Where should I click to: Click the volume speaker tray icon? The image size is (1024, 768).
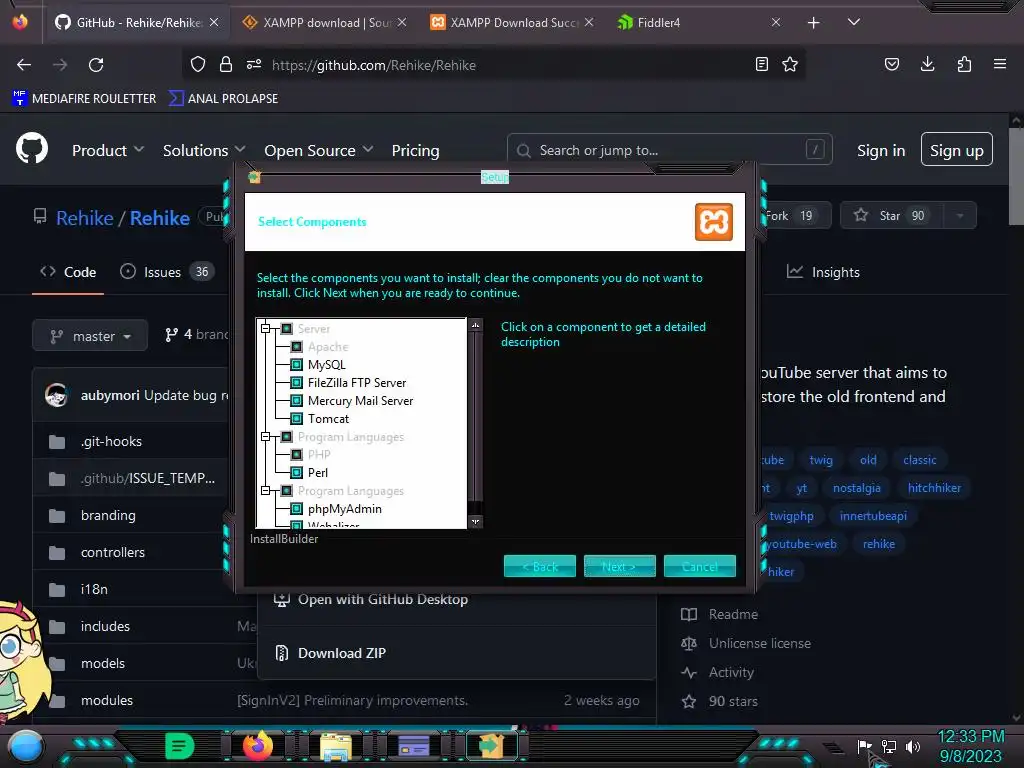click(913, 746)
